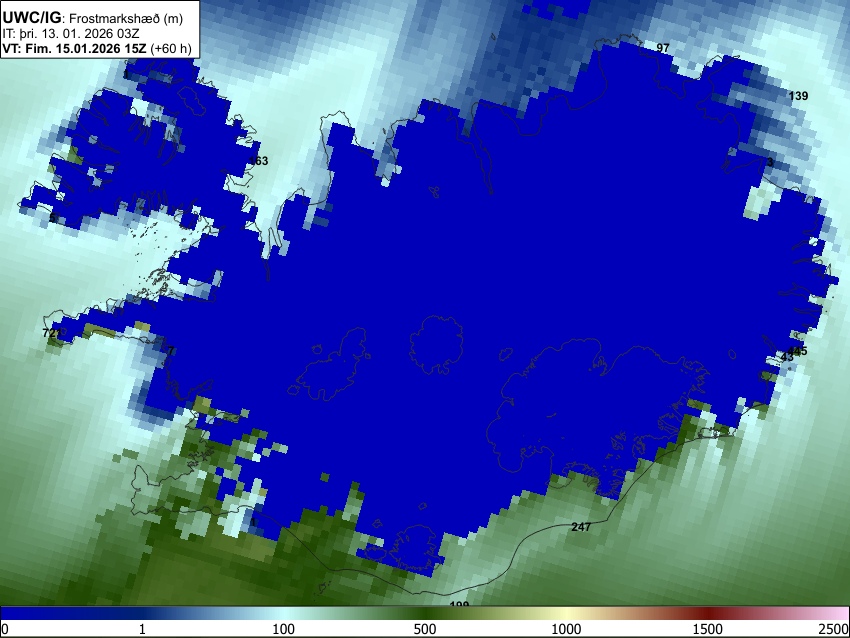Image resolution: width=850 pixels, height=638 pixels.
Task: Click the station value 97 on the north coast
Action: (x=662, y=48)
